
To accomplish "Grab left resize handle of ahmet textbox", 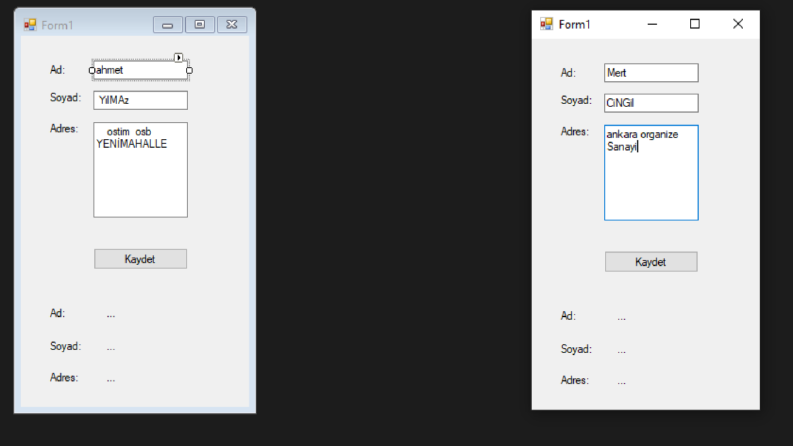I will [x=92, y=70].
